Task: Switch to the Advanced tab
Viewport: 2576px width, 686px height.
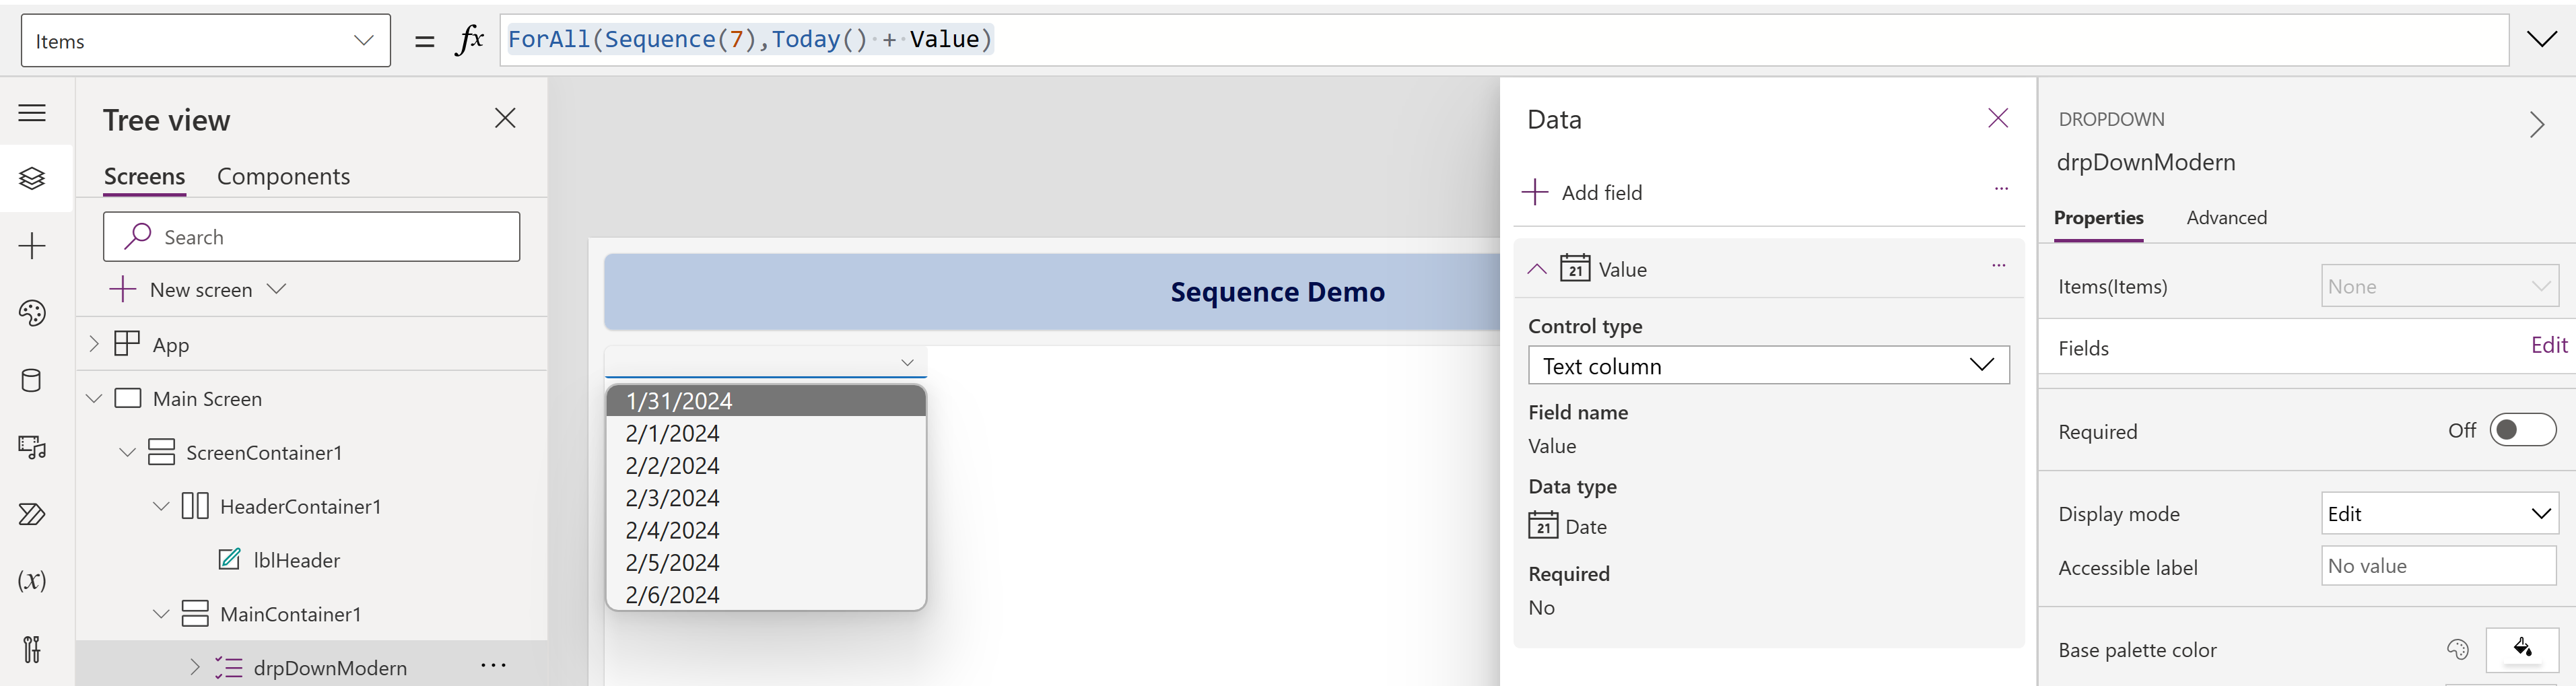Action: point(2225,218)
